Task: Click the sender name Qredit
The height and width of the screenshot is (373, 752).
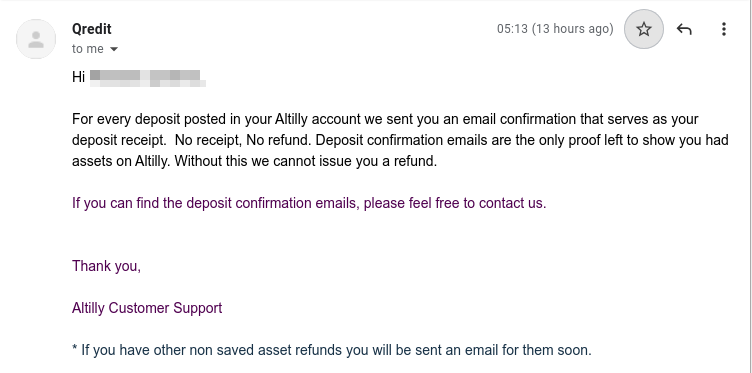Action: coord(92,29)
